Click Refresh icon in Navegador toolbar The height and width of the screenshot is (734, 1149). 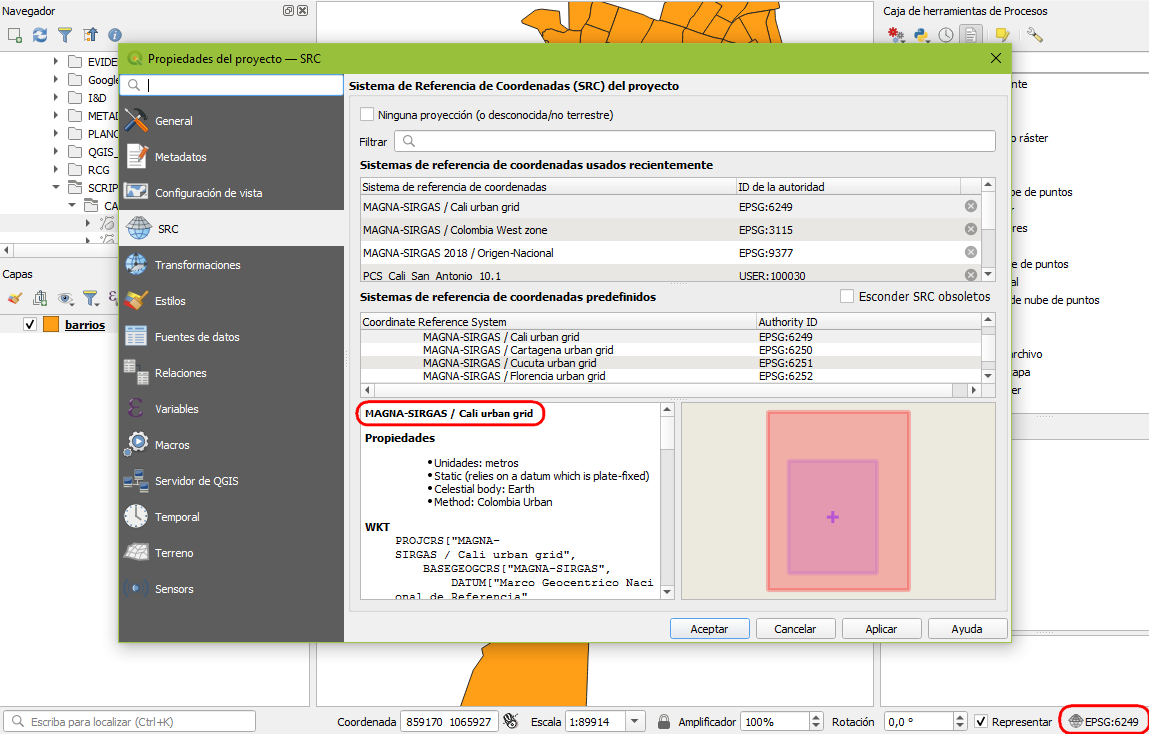click(40, 34)
